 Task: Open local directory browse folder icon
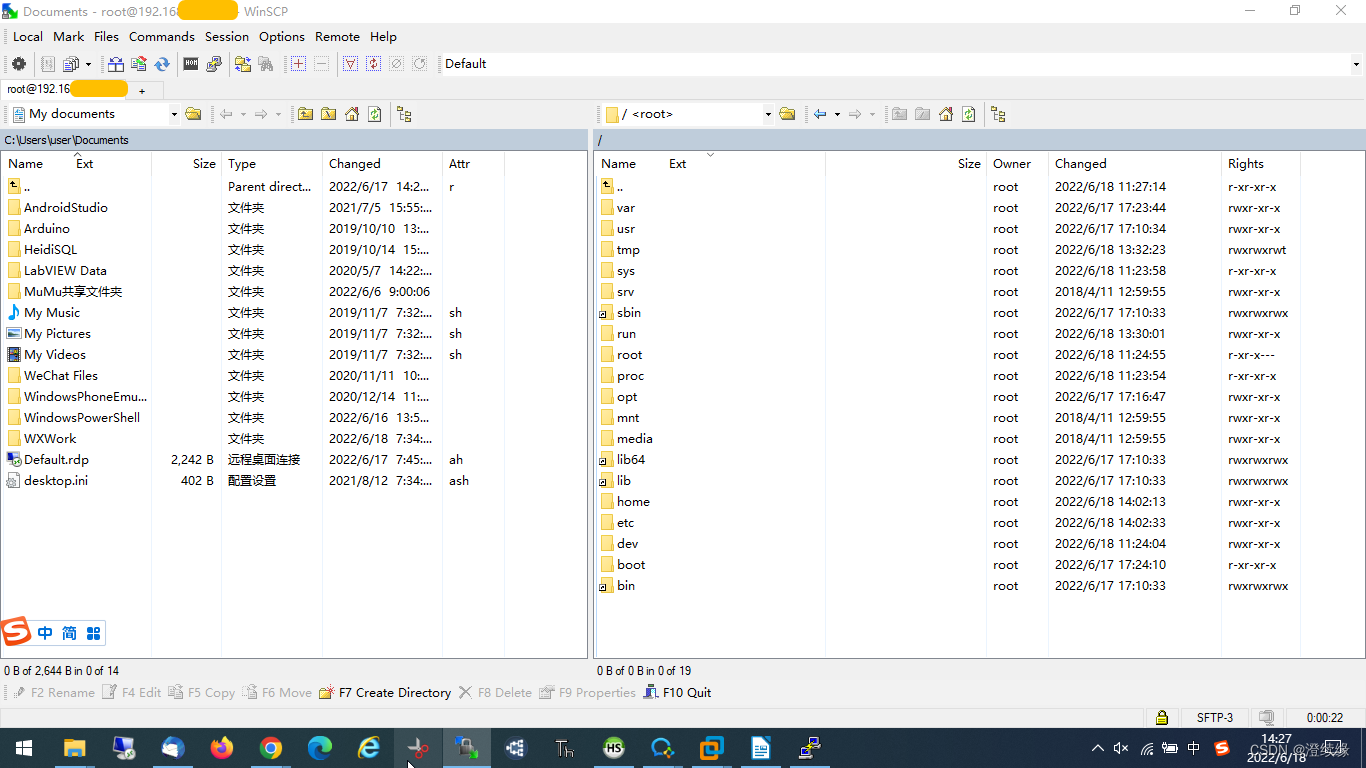point(193,114)
